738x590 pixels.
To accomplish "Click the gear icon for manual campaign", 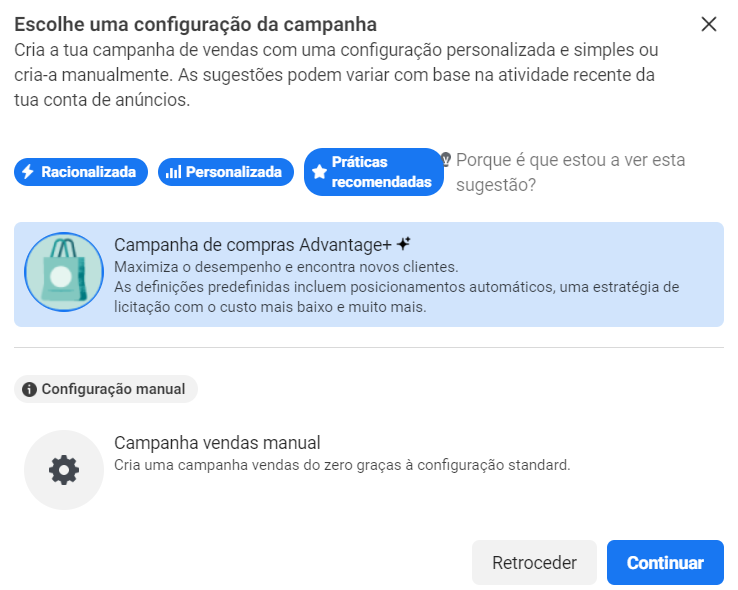I will point(64,470).
